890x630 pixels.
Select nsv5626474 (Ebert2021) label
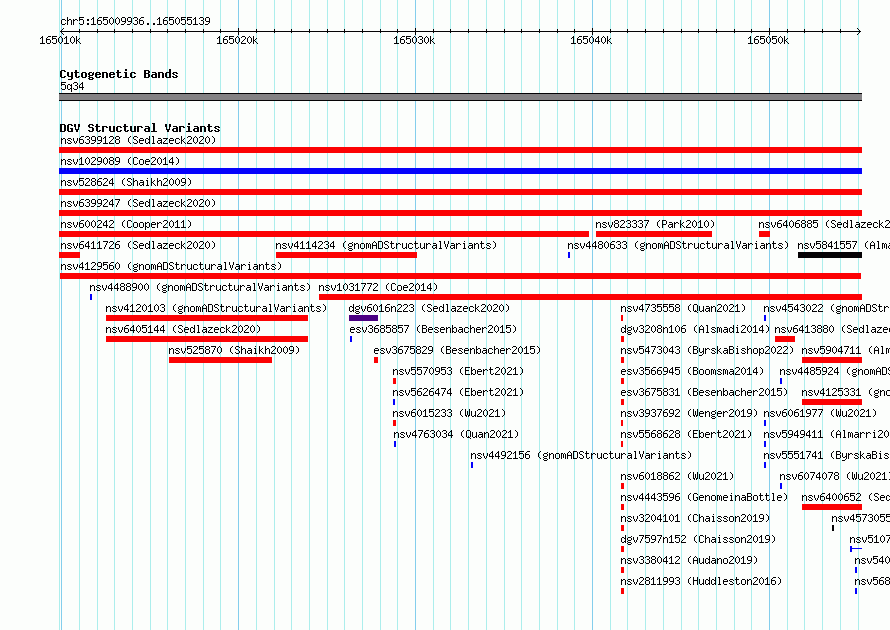(x=458, y=392)
